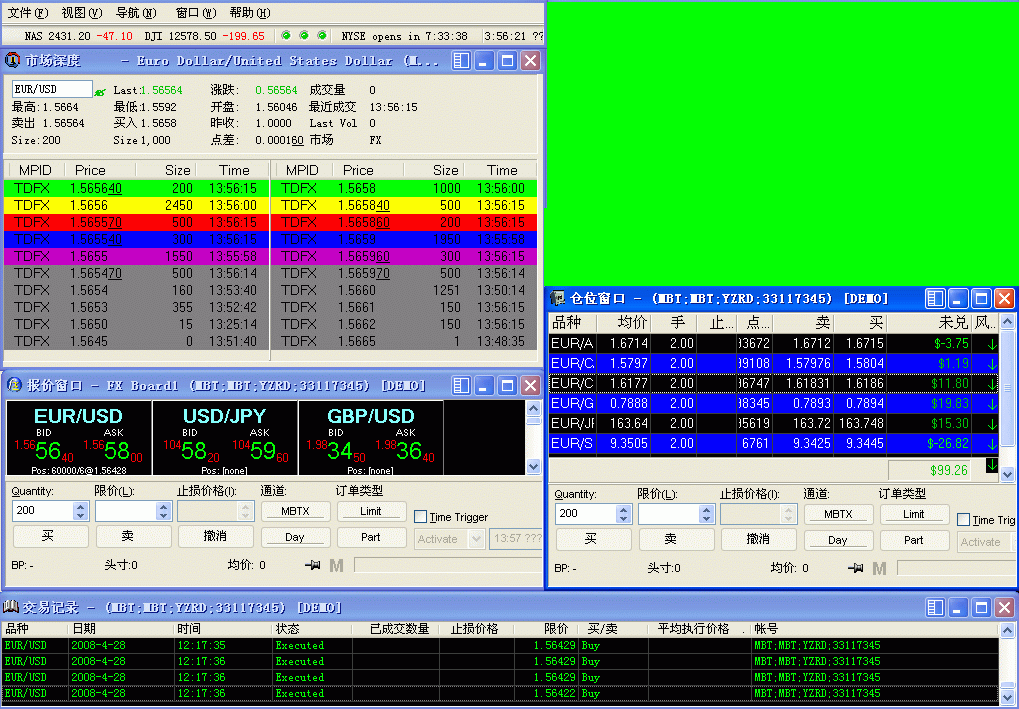Image resolution: width=1019 pixels, height=709 pixels.
Task: Click the scroll-up arrow of 仓位窗口 position list
Action: coord(1007,321)
